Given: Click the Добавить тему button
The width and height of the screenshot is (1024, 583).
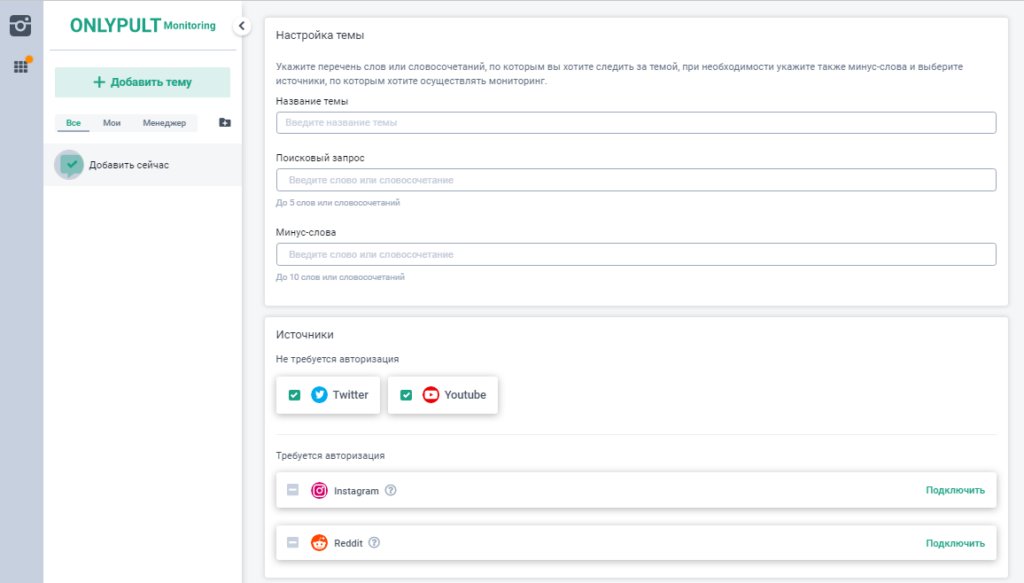Looking at the screenshot, I should pyautogui.click(x=142, y=82).
